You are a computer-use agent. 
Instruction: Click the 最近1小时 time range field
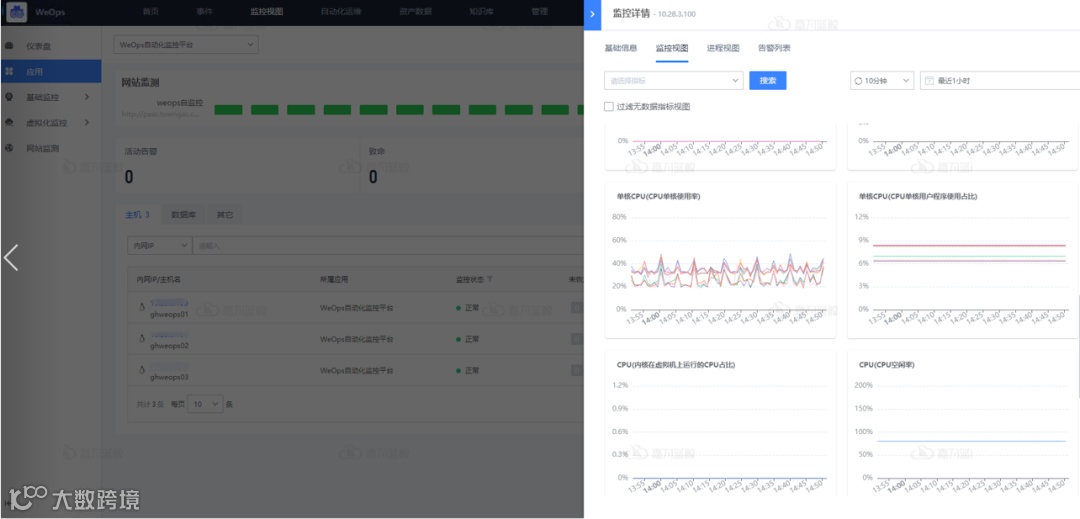[x=1000, y=81]
